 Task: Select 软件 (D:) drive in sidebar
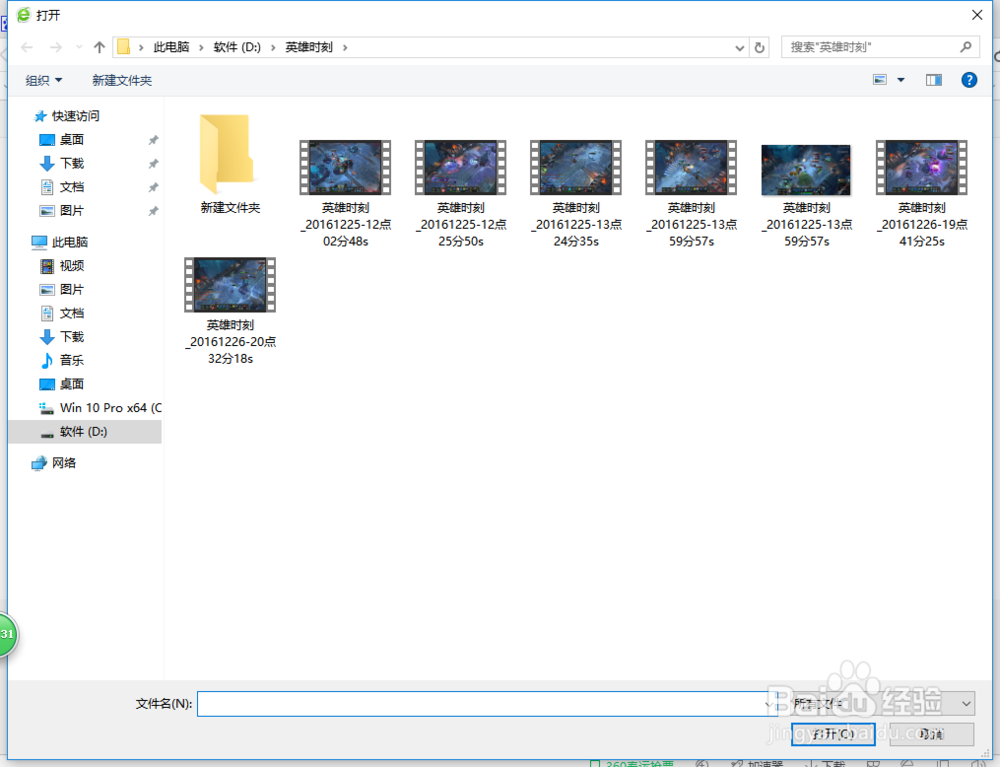coord(85,432)
